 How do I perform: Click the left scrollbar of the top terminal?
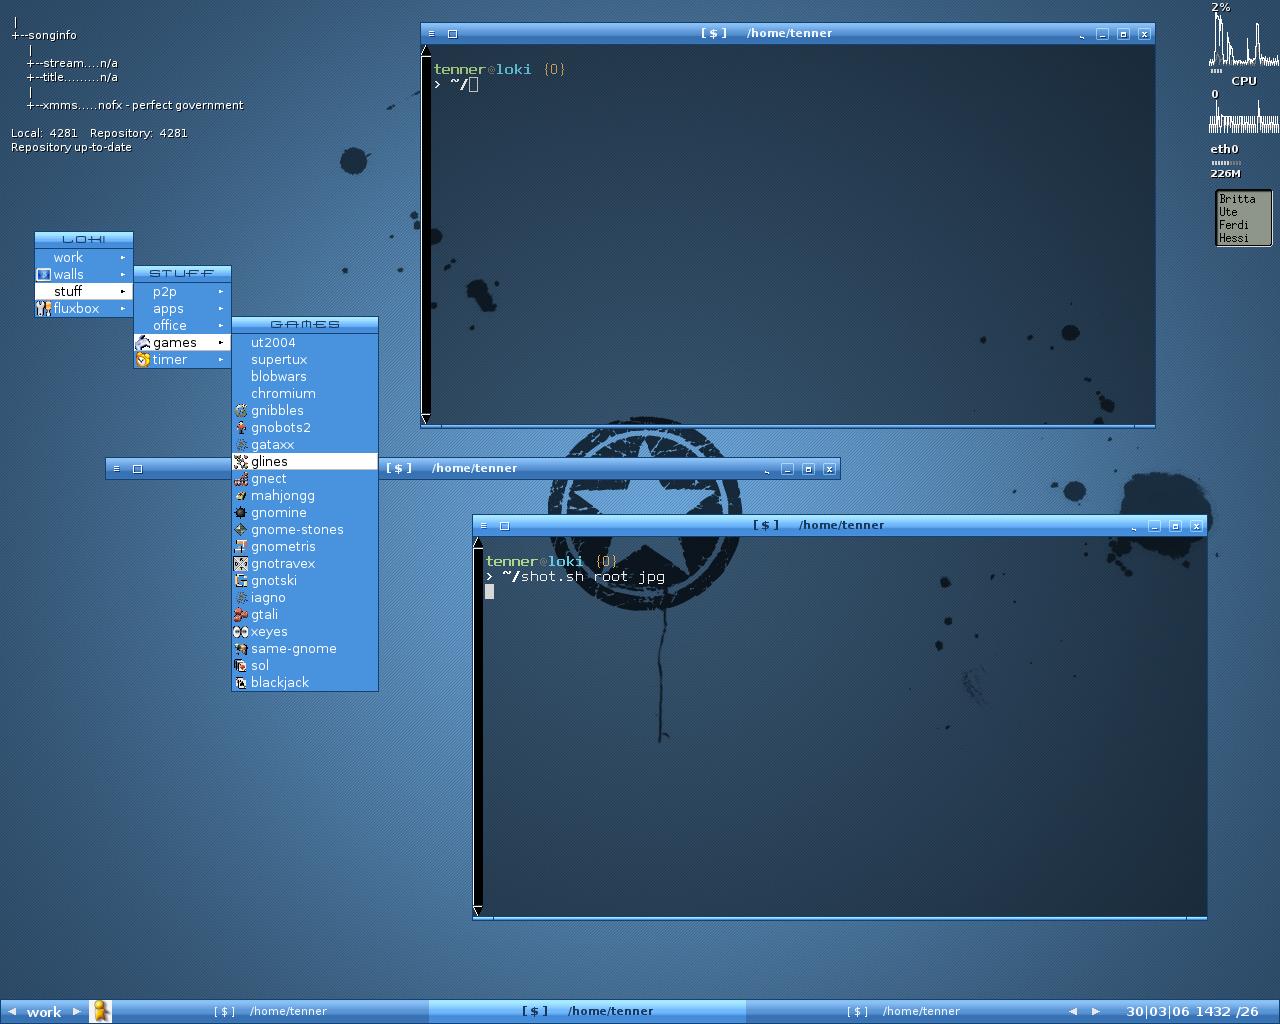point(426,235)
